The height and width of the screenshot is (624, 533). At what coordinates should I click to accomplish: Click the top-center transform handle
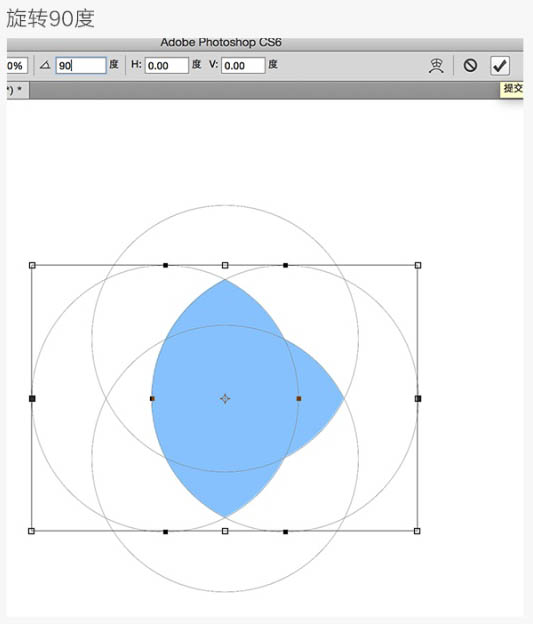pyautogui.click(x=225, y=265)
